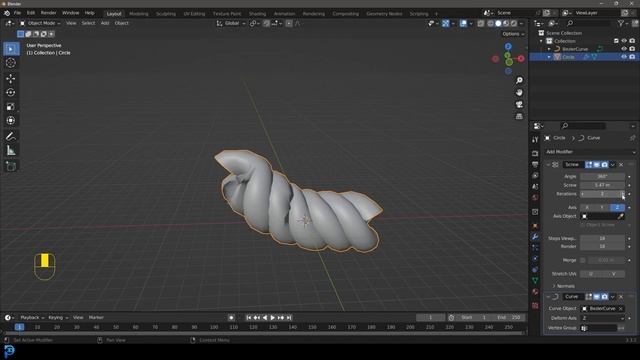This screenshot has width=640, height=360.
Task: Open the Object Data properties tab
Action: click(x=535, y=281)
